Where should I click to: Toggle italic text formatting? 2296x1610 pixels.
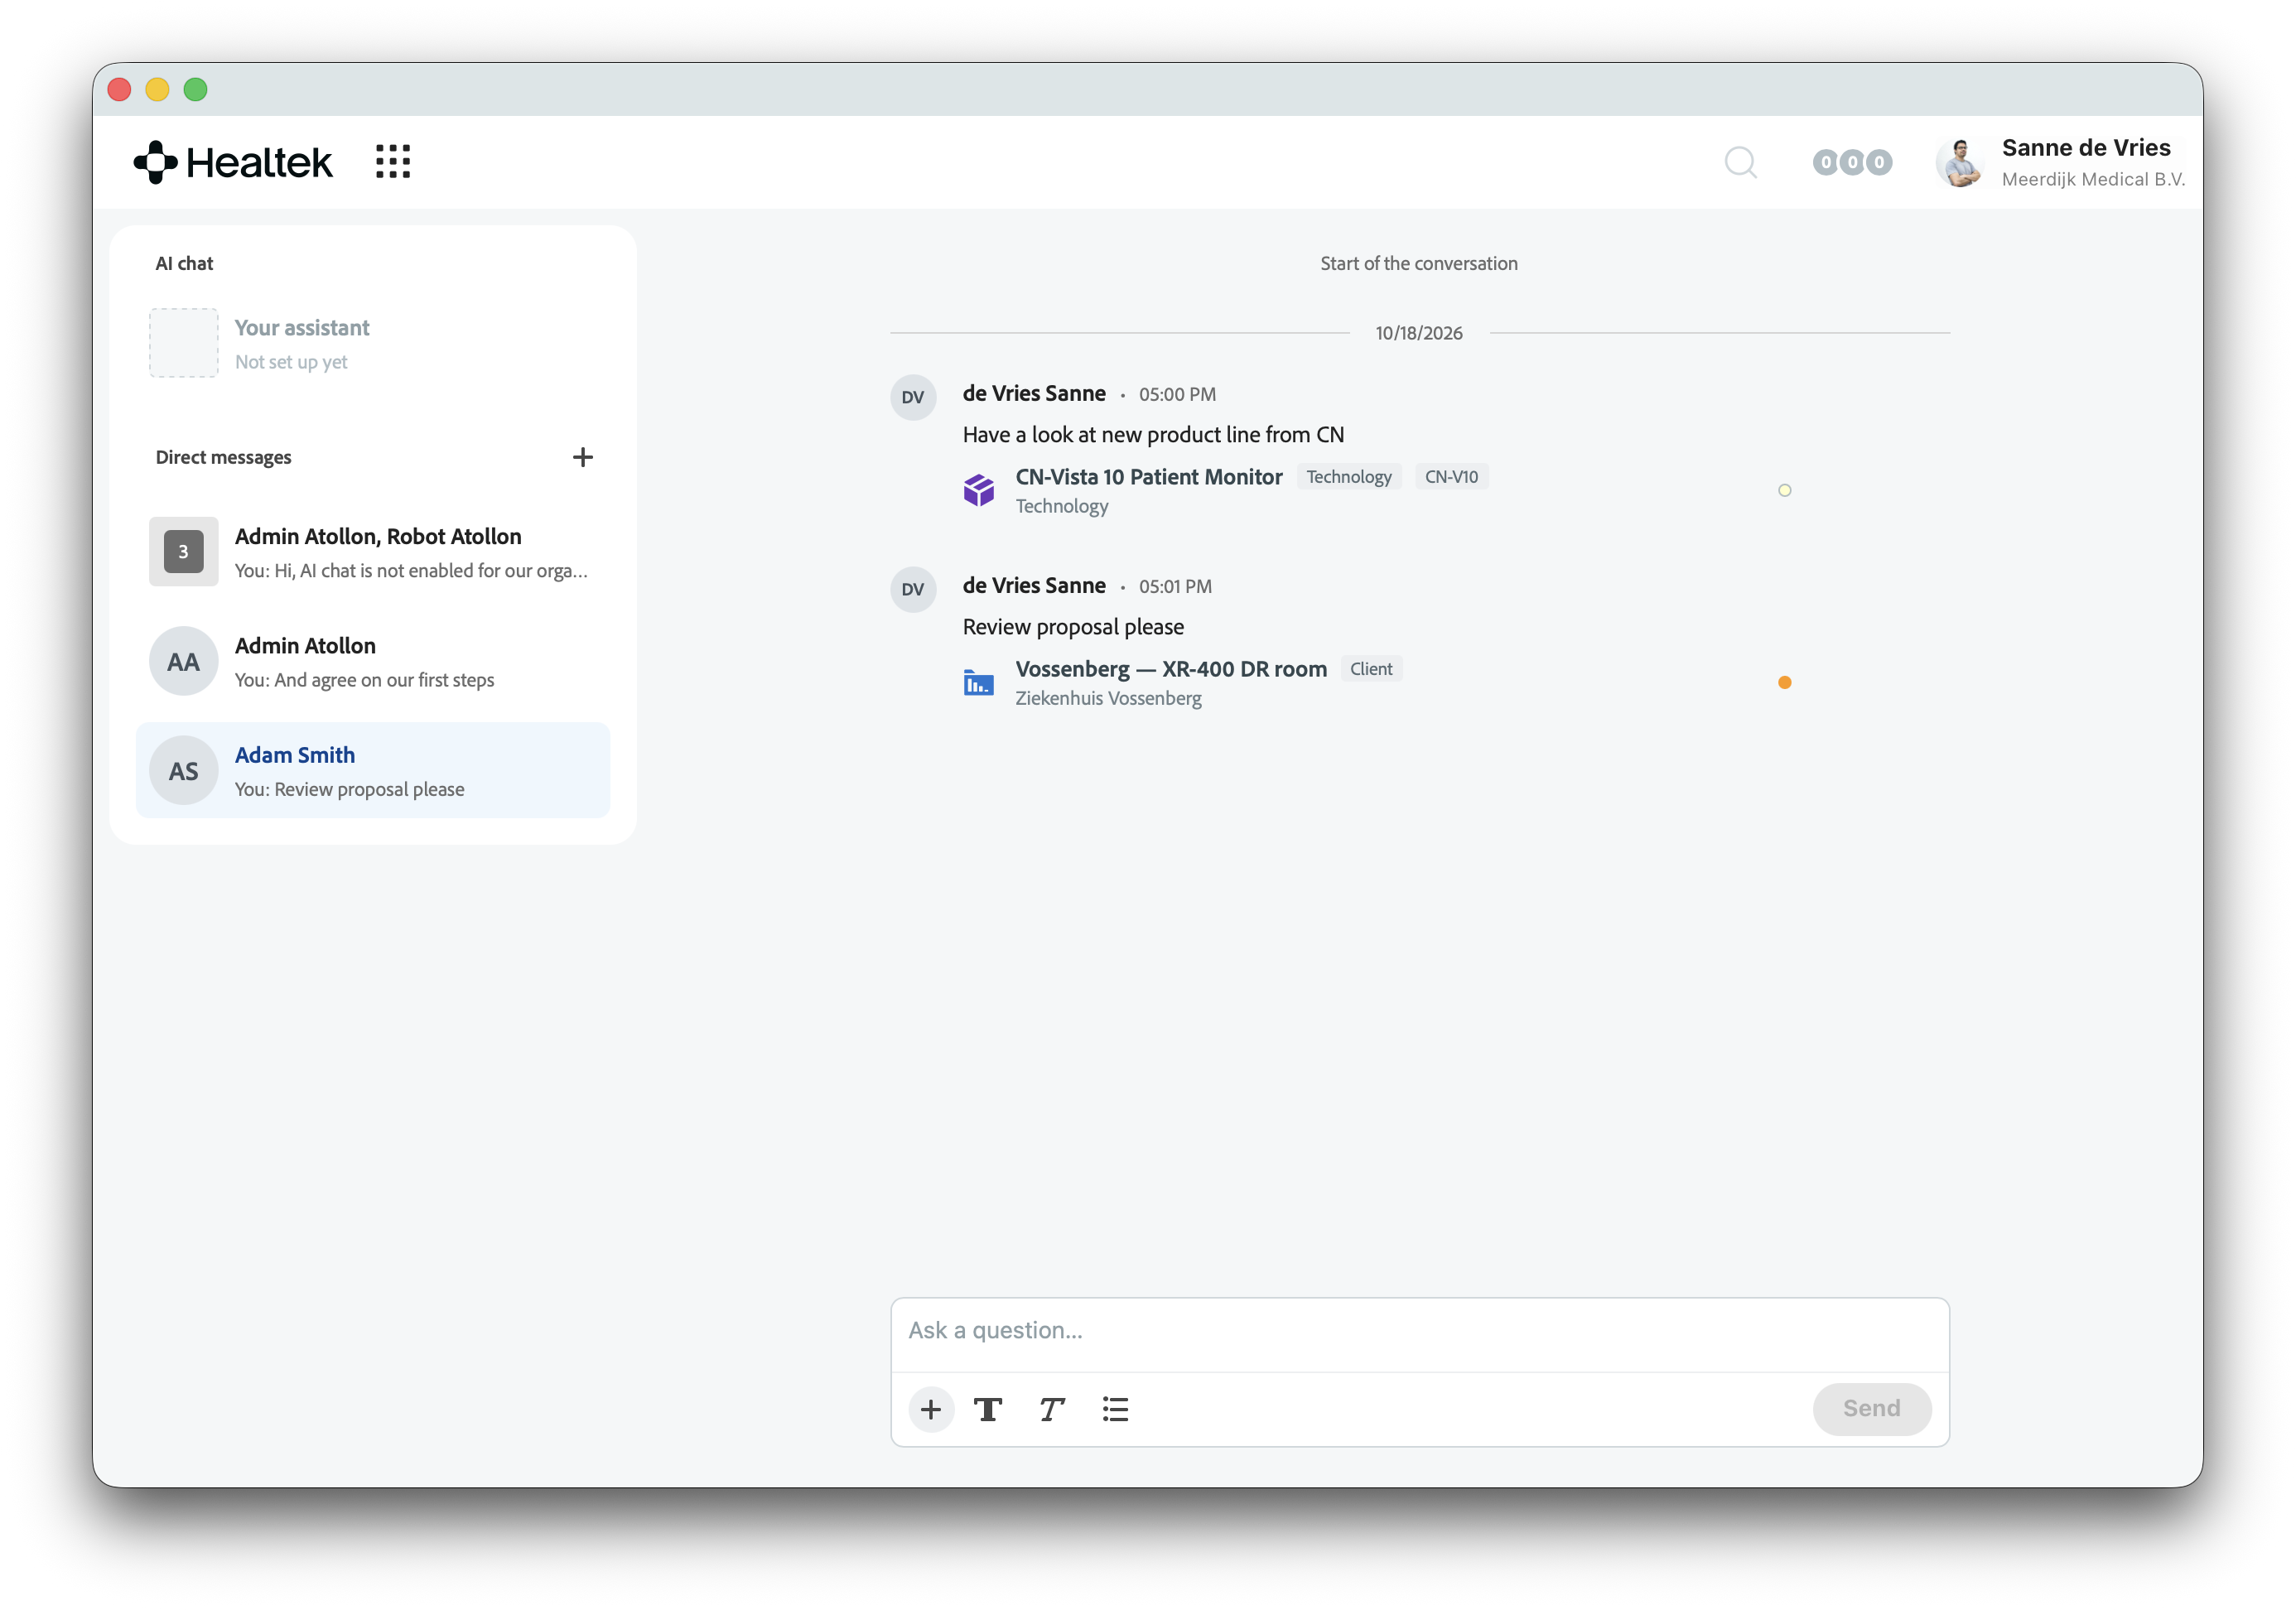click(x=1051, y=1409)
